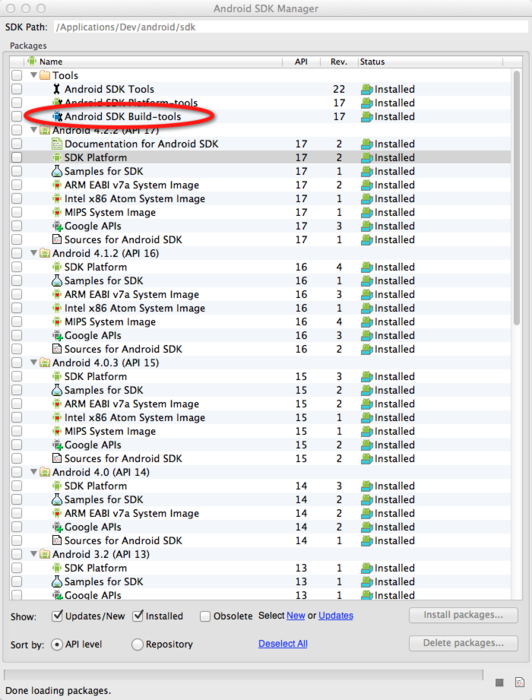Check the Android SDK Tools checkbox
This screenshot has height=700, width=532.
(x=17, y=89)
